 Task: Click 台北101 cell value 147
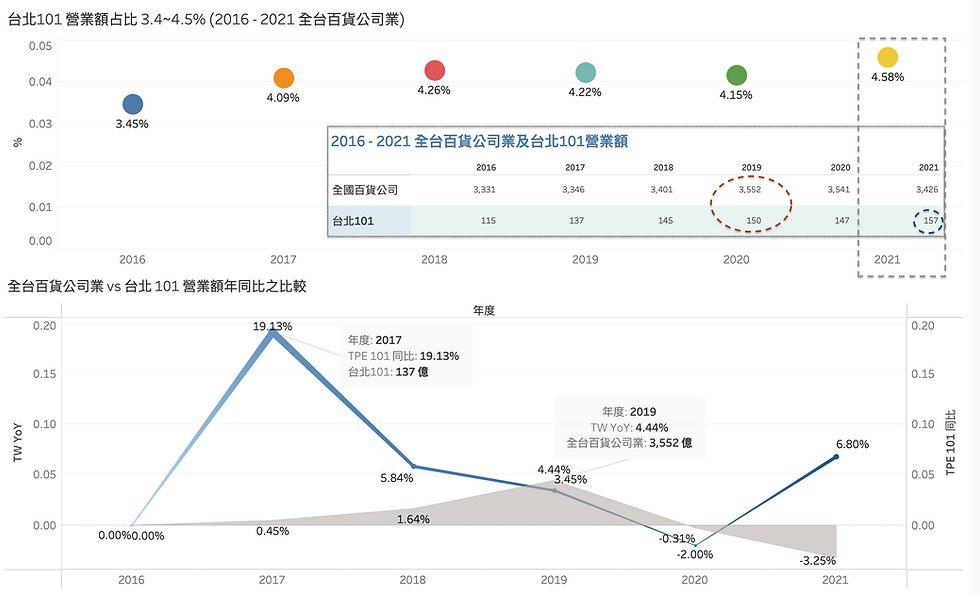(x=842, y=221)
